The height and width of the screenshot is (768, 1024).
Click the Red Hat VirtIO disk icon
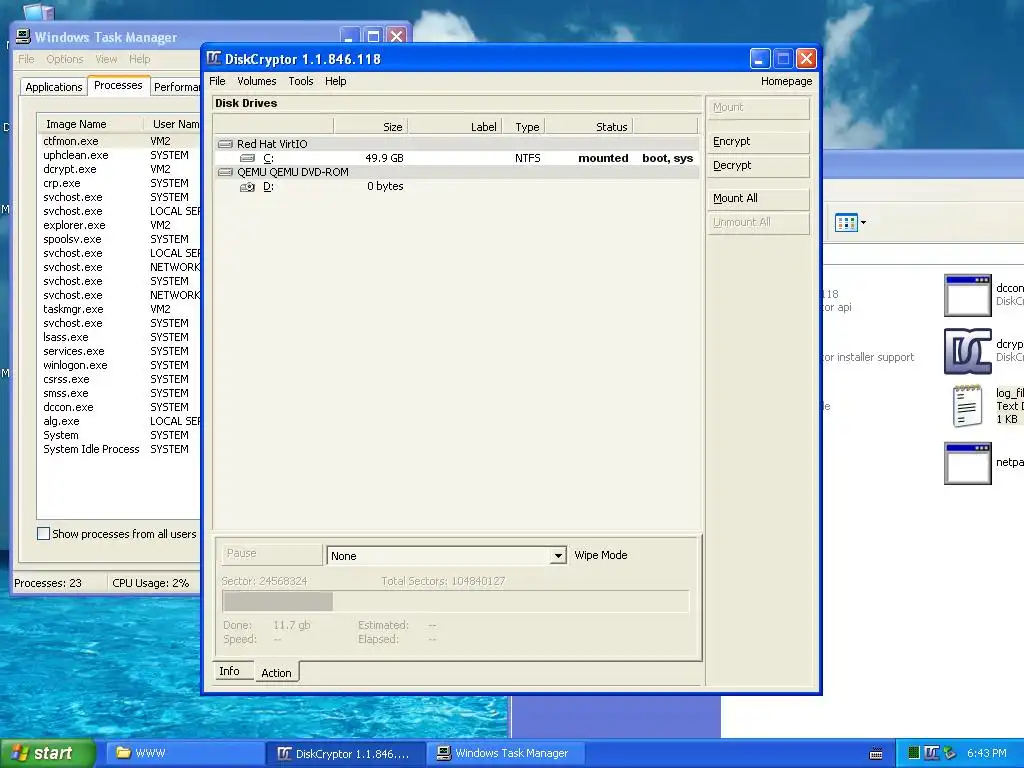click(225, 144)
